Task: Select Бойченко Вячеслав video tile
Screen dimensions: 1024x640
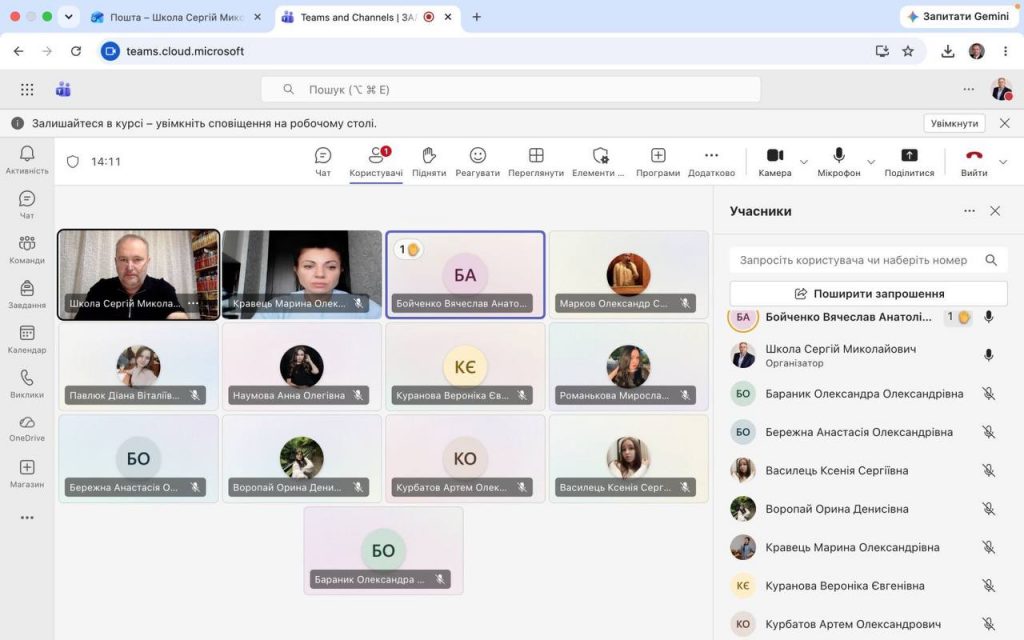Action: 465,274
